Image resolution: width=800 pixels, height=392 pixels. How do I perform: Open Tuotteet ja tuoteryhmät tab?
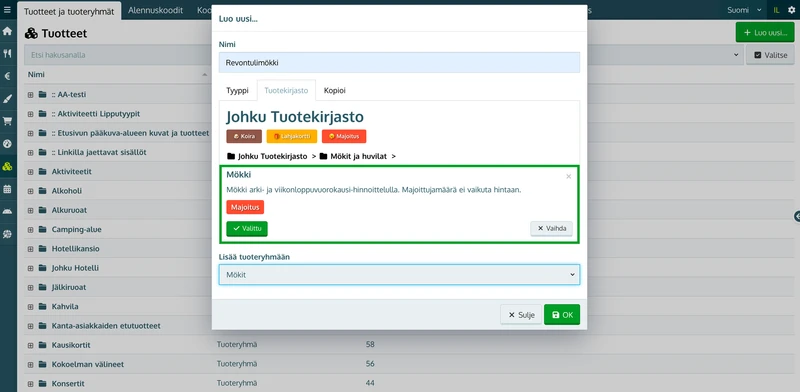tap(69, 10)
